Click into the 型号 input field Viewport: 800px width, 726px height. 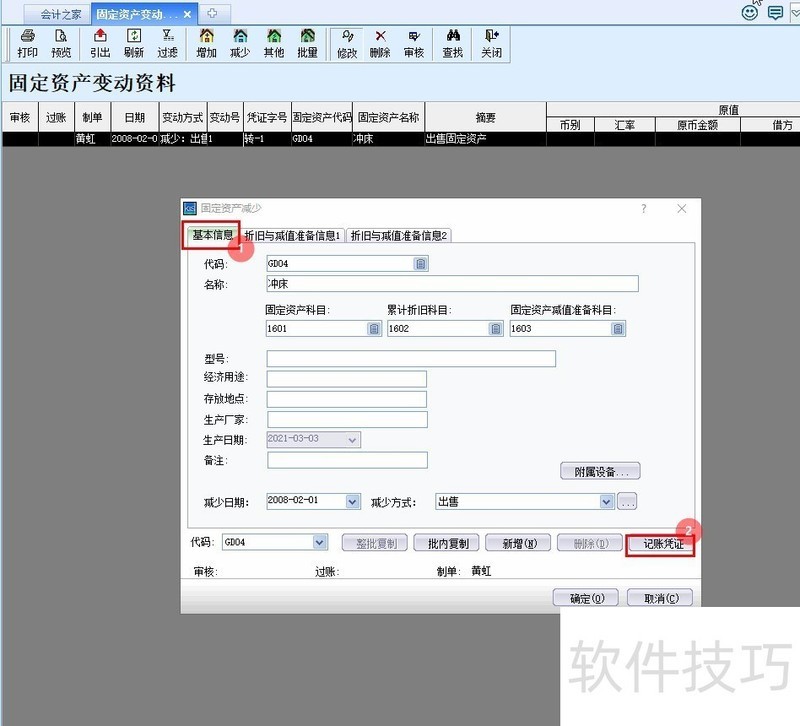pos(411,359)
